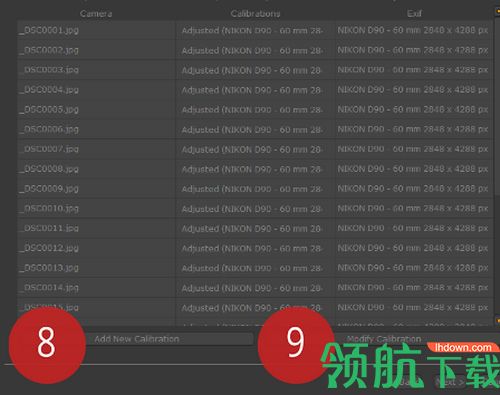Click Exif cell in the _DSC0014.jpg row
This screenshot has width=500, height=395.
pyautogui.click(x=414, y=288)
